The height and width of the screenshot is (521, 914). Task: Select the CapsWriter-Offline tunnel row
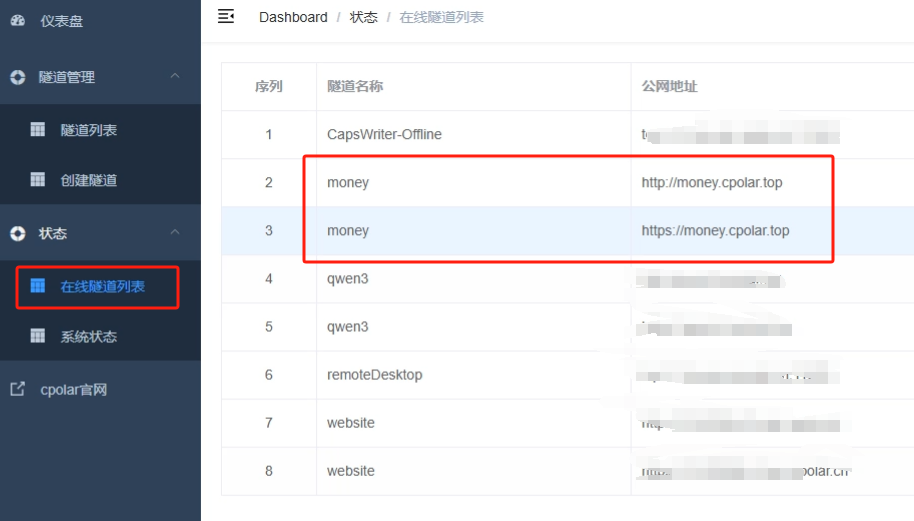(384, 134)
